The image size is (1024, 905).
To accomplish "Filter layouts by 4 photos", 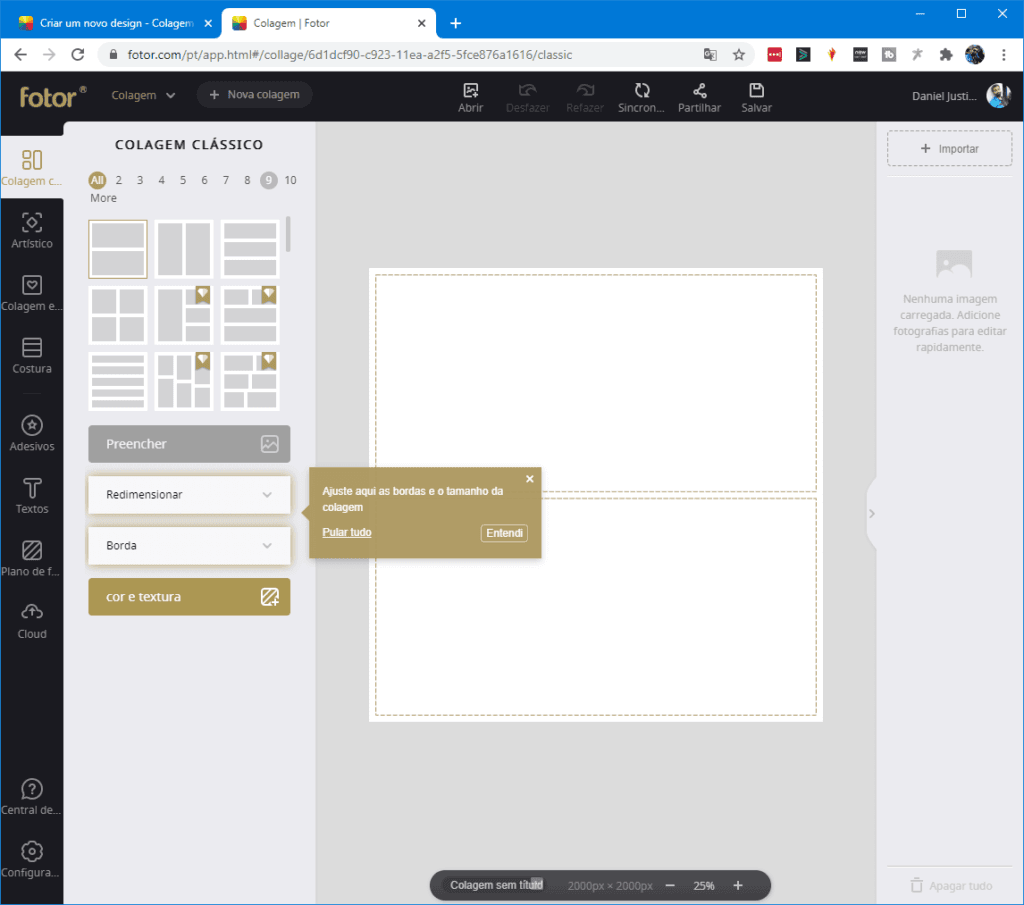I will coord(161,180).
